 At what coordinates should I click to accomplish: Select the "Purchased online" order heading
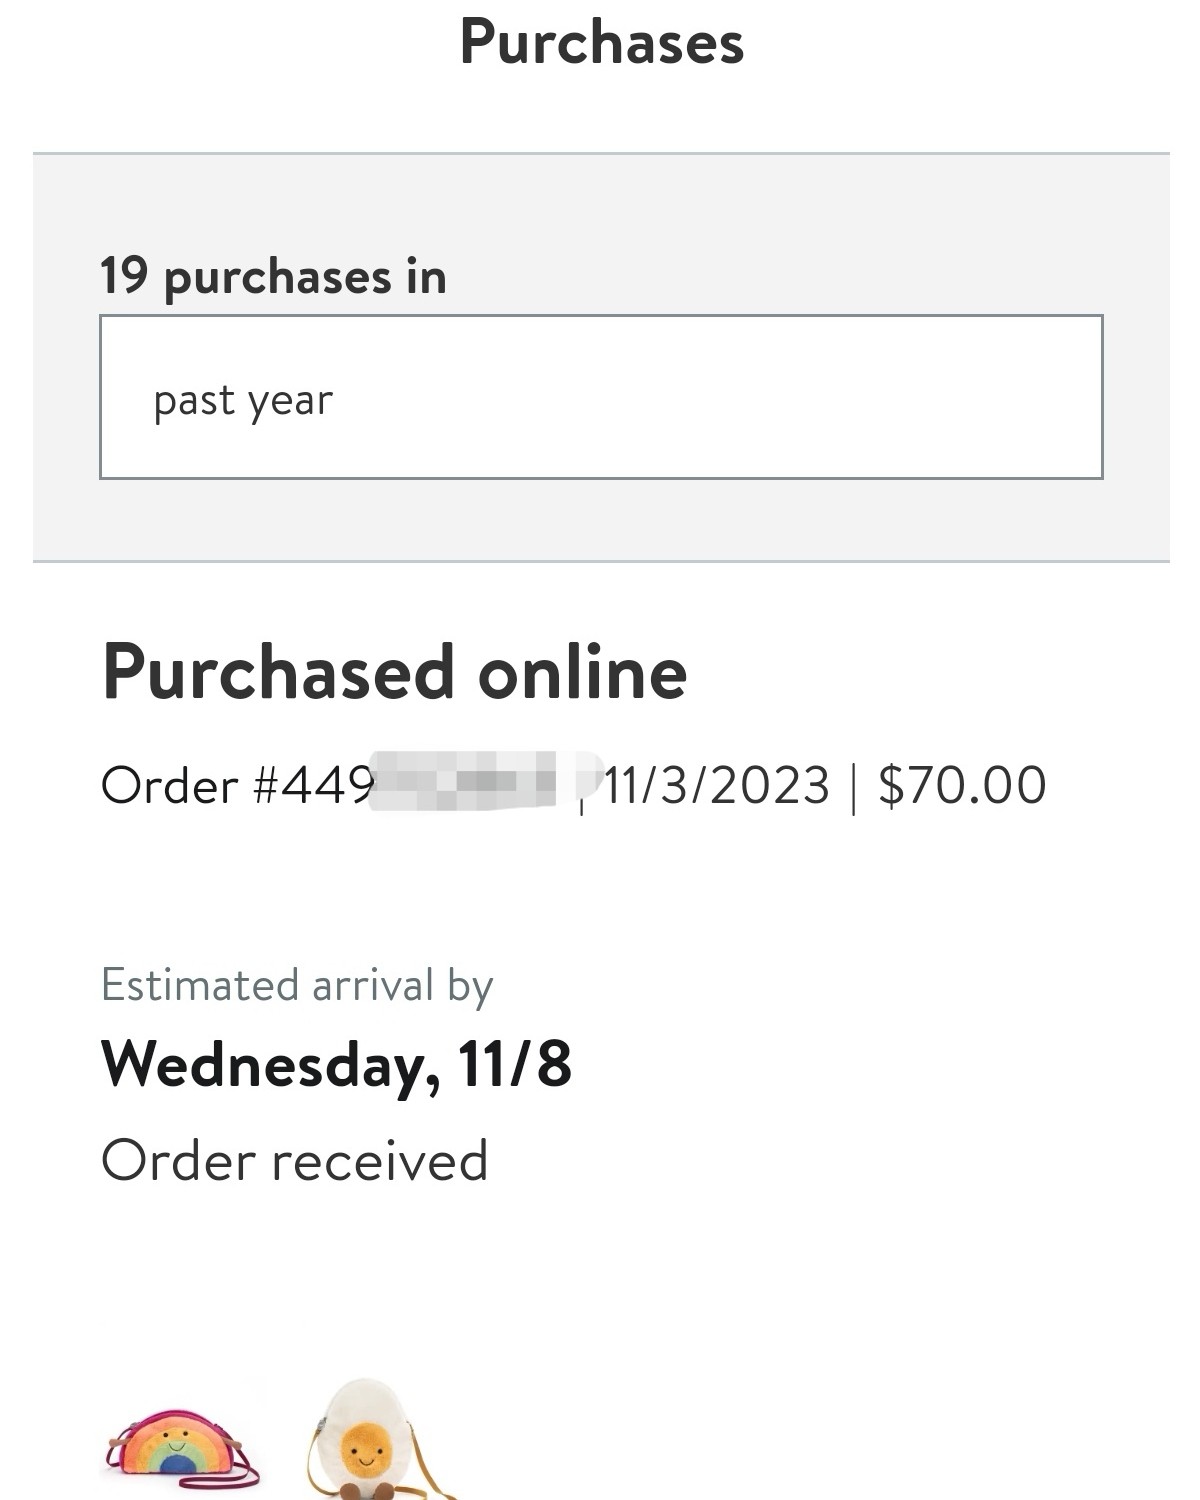pos(394,672)
